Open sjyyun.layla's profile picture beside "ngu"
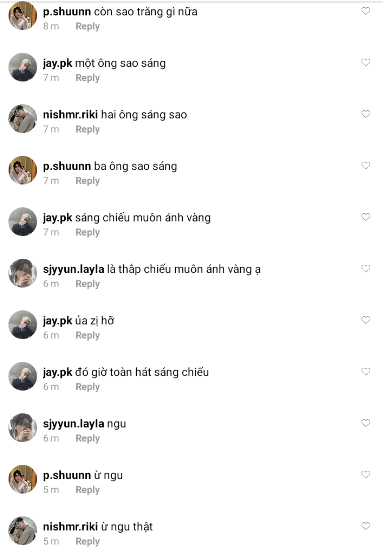The width and height of the screenshot is (383, 554). click(x=23, y=428)
